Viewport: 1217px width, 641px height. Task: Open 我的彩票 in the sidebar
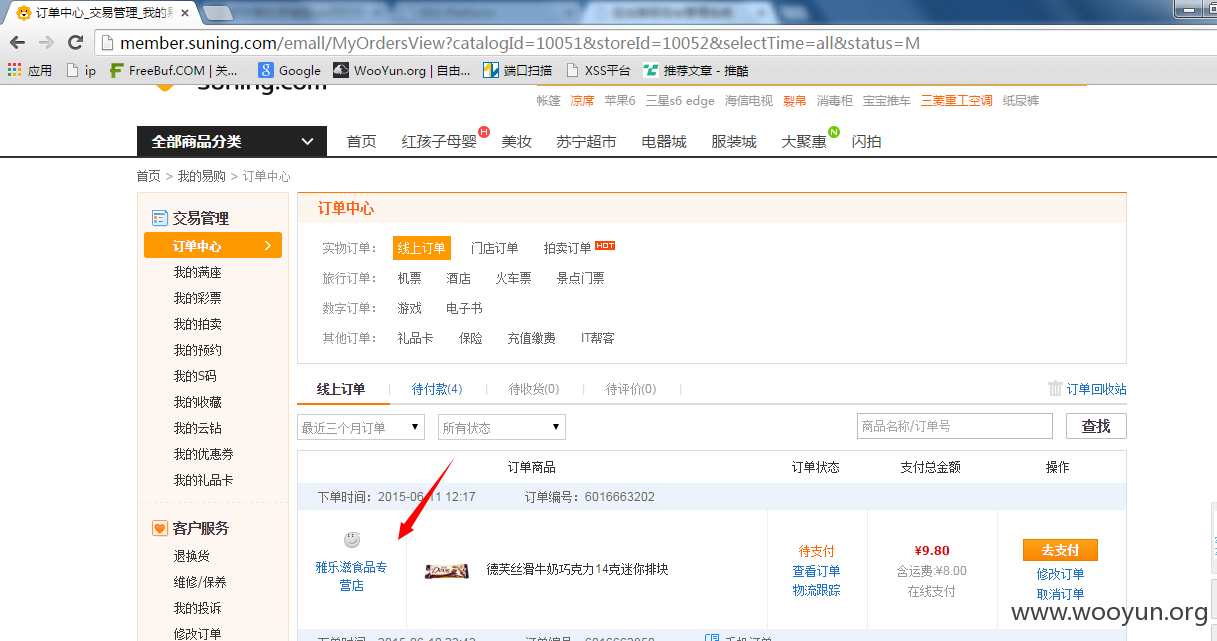point(197,298)
